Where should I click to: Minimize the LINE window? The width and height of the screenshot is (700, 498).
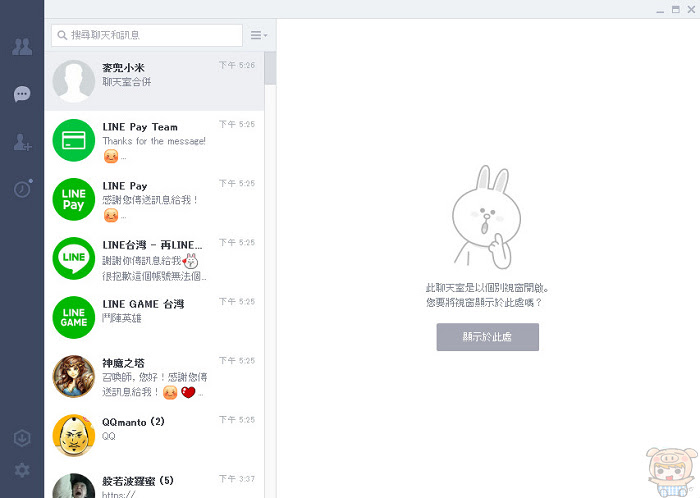(x=660, y=10)
